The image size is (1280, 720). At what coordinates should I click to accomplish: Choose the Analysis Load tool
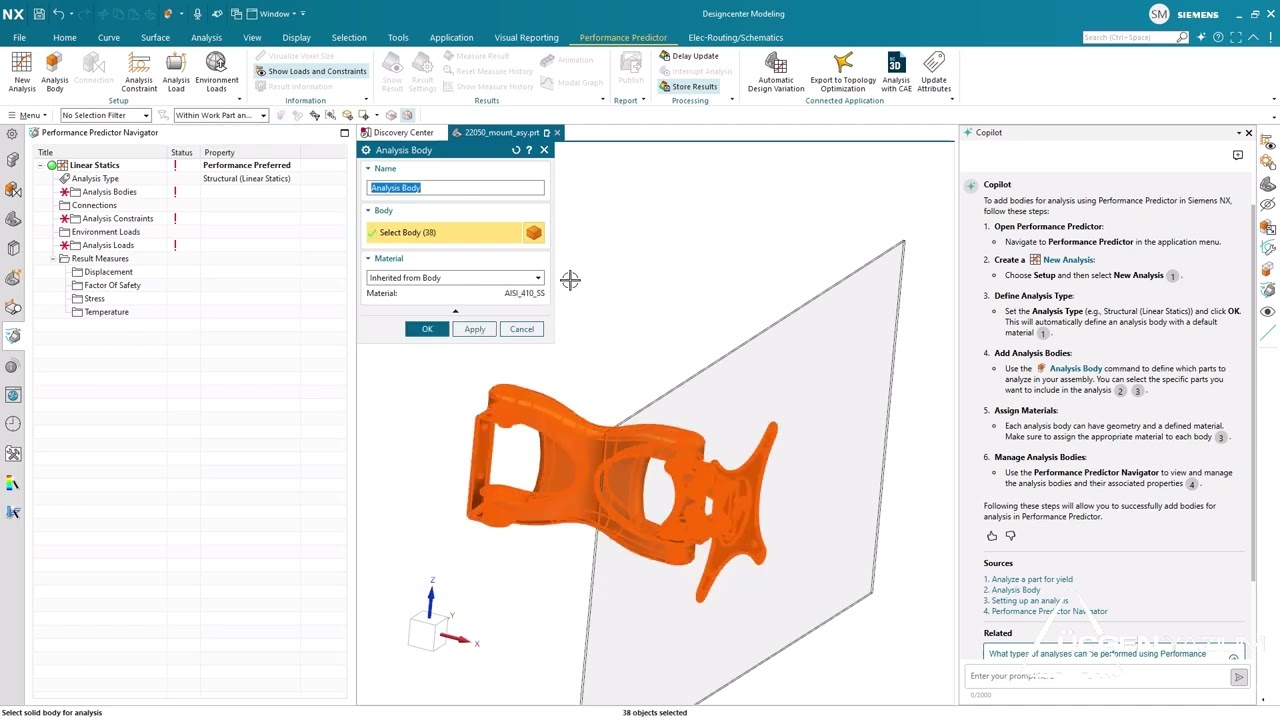[176, 72]
